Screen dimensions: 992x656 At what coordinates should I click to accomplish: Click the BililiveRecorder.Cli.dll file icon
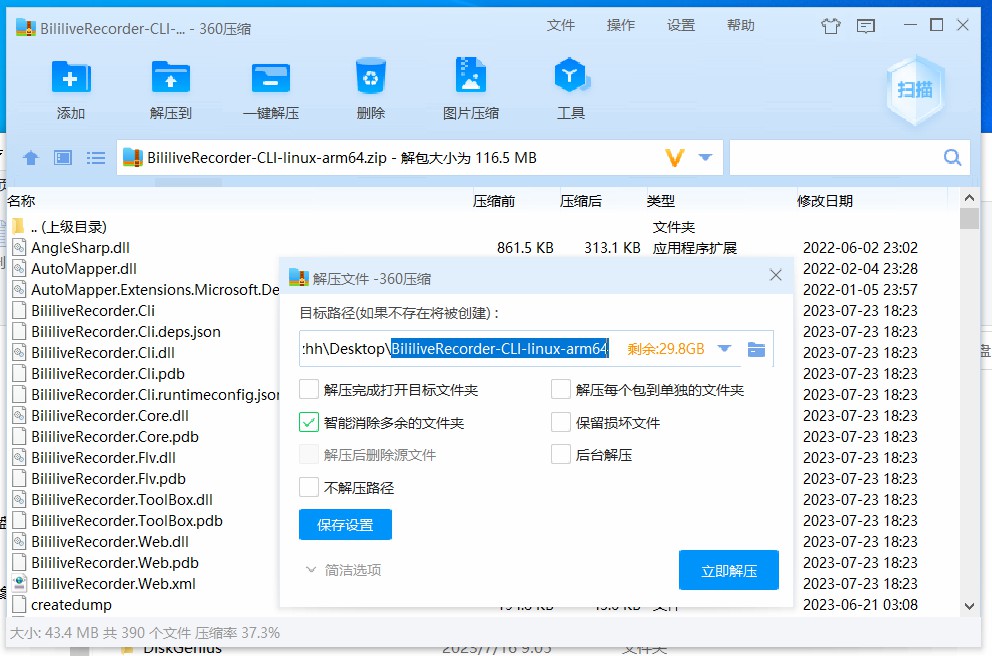20,352
